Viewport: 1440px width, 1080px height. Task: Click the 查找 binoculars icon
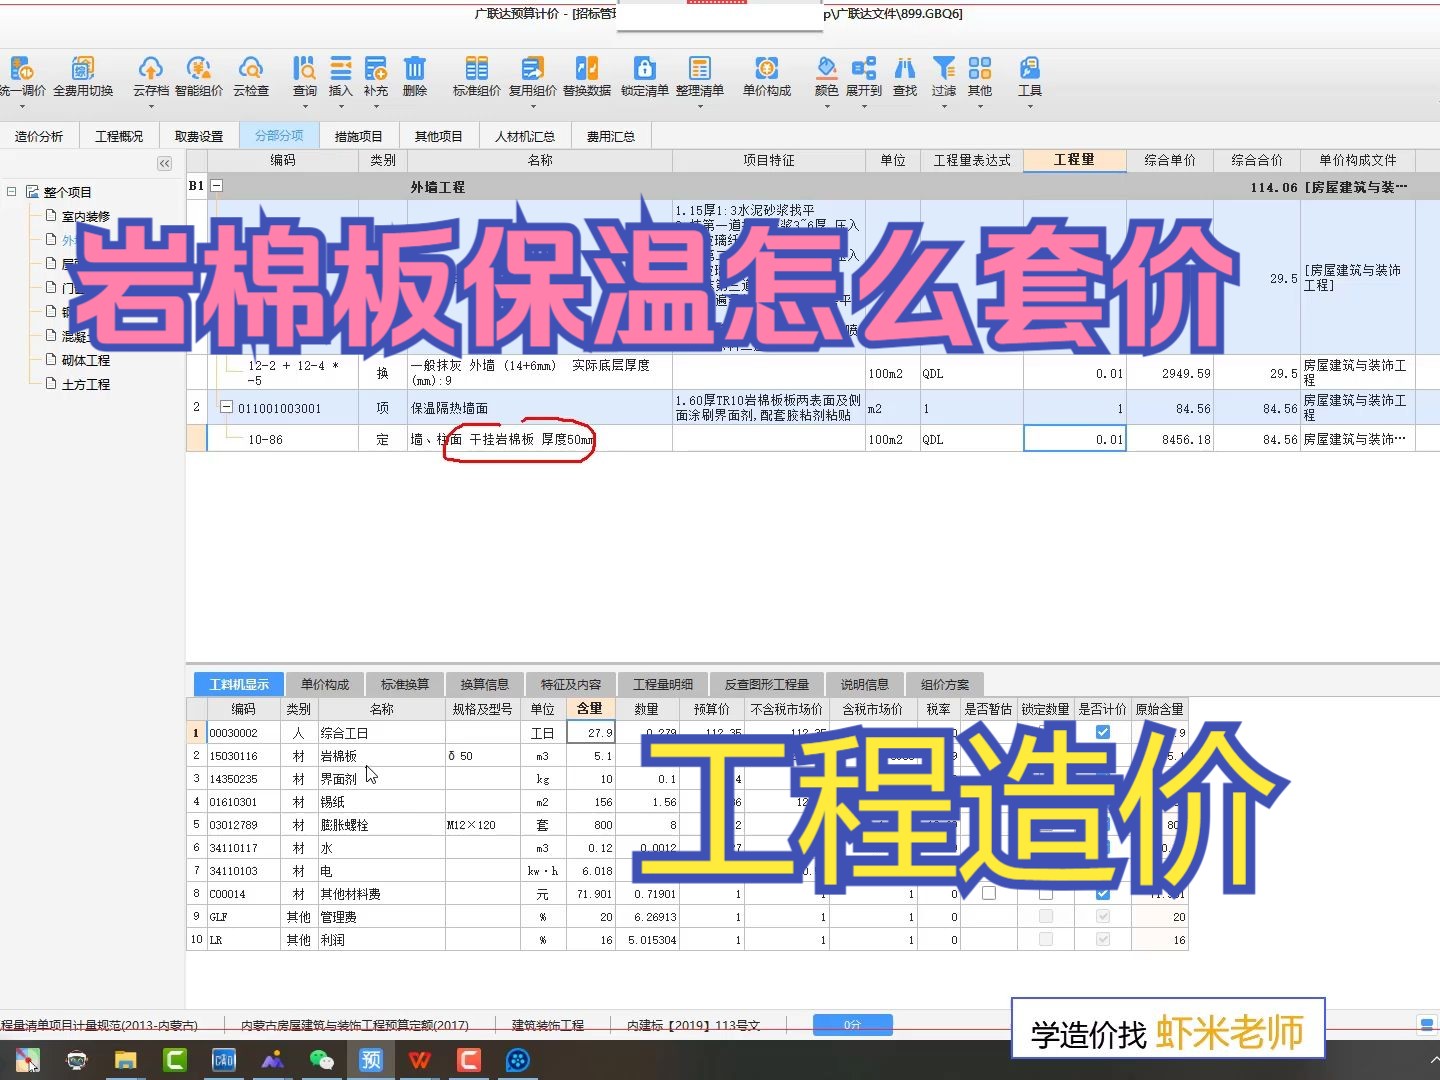(905, 69)
